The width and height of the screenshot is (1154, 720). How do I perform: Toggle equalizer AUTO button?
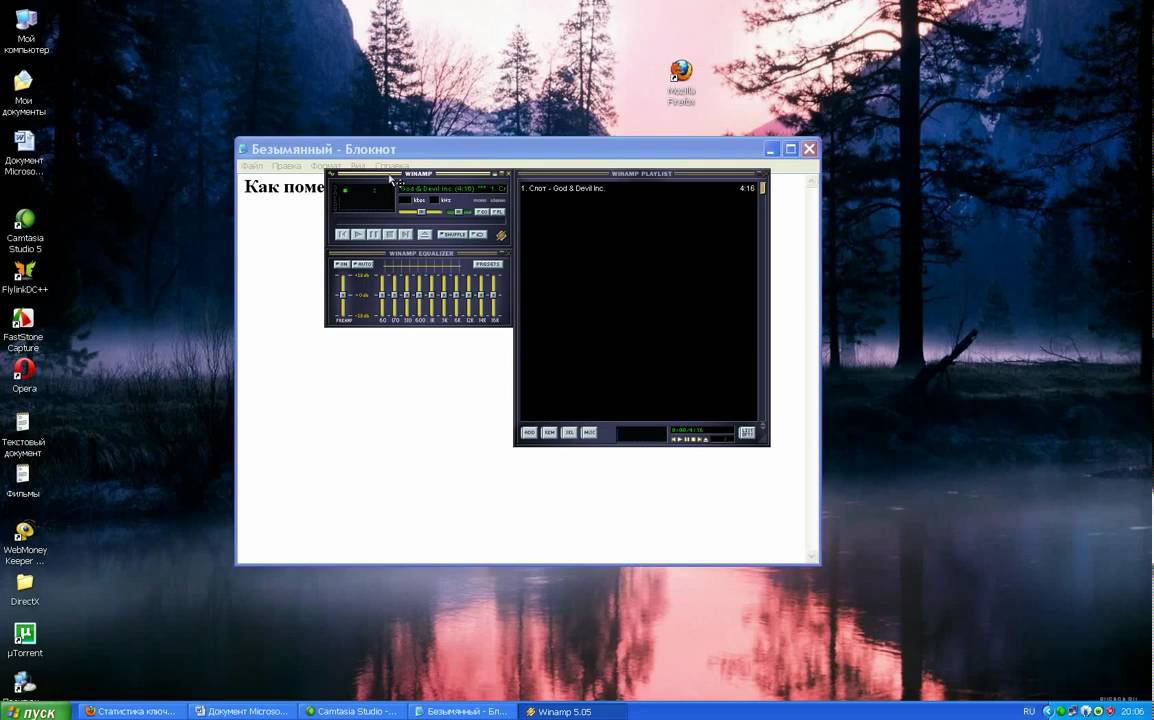(x=363, y=264)
